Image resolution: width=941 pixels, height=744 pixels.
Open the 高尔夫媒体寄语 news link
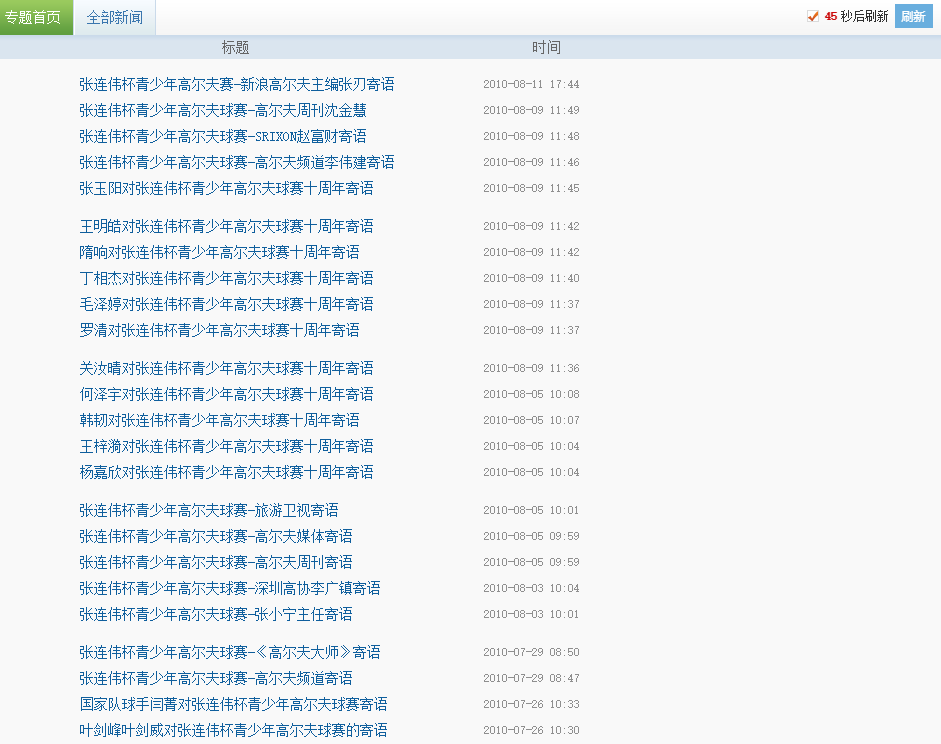(215, 536)
